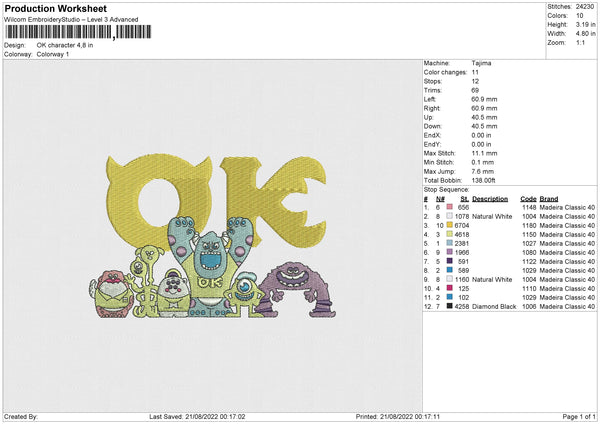Select thread code 1080 in row 6

coord(529,253)
